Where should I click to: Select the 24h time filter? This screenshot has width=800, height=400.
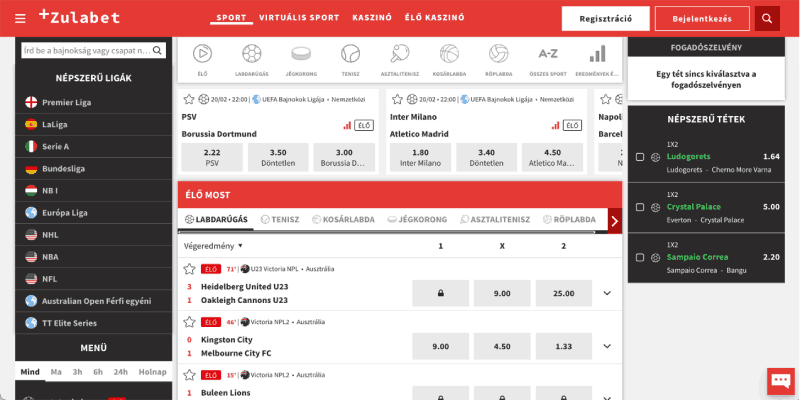tap(120, 372)
